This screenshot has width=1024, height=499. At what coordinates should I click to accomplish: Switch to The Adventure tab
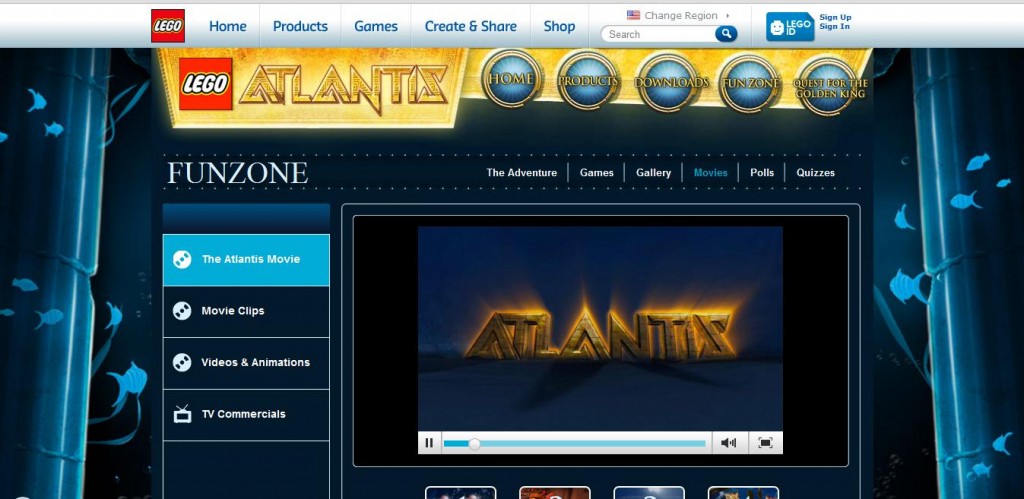coord(521,172)
